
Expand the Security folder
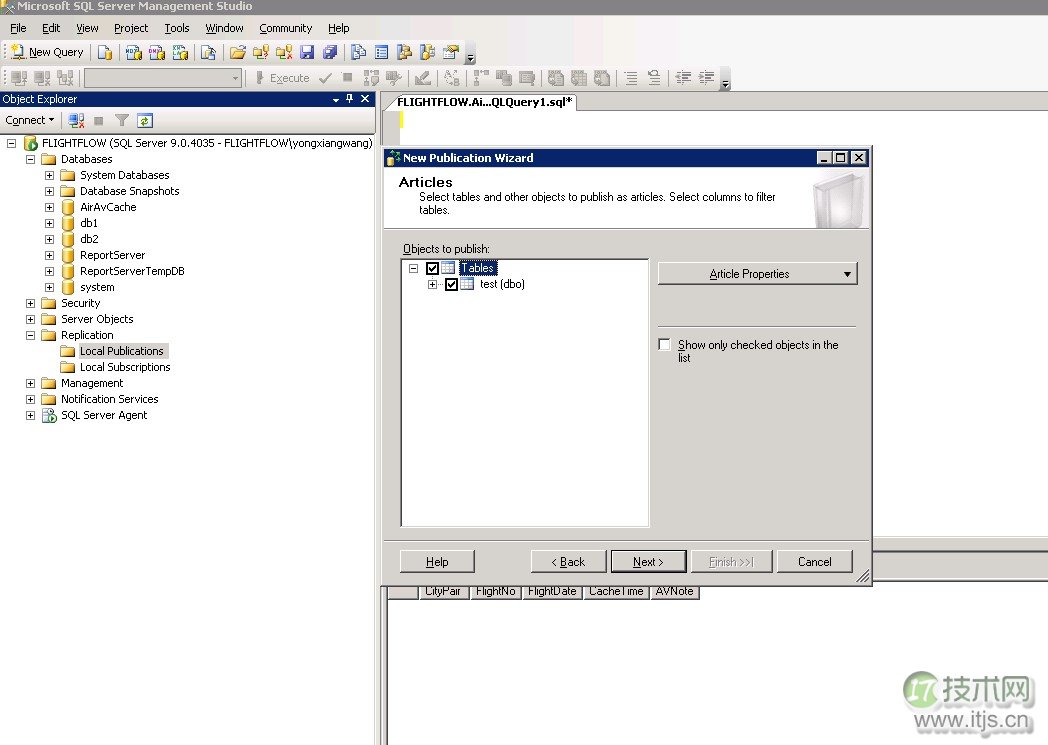(x=31, y=303)
